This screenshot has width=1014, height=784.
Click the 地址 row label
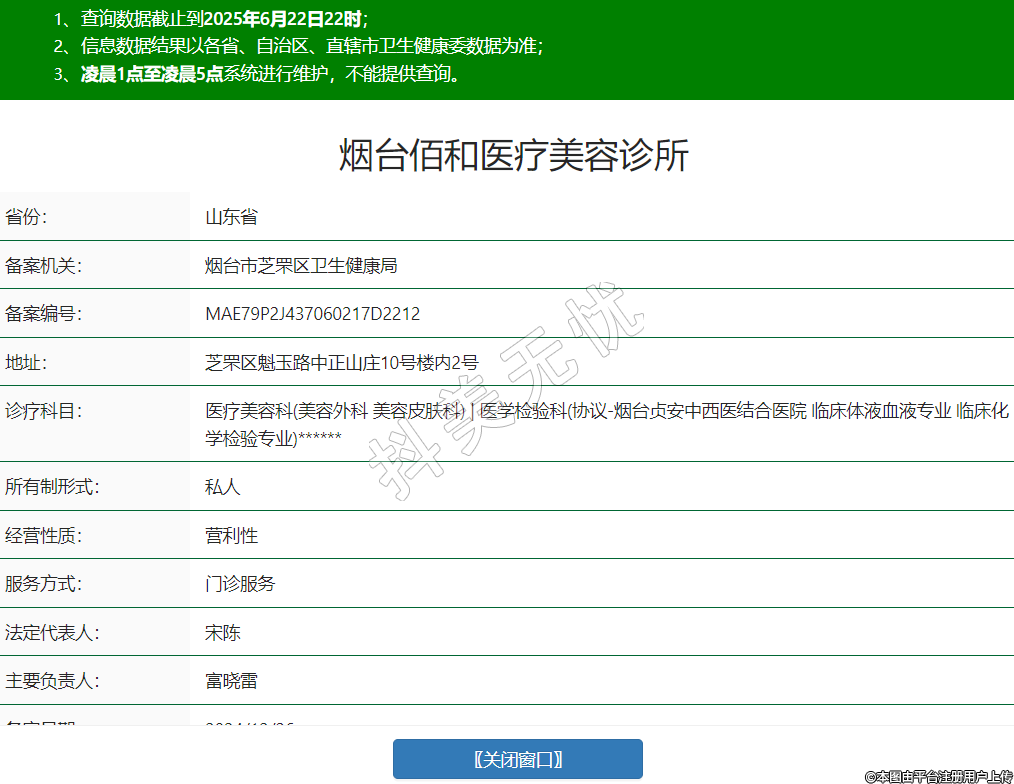(x=27, y=362)
